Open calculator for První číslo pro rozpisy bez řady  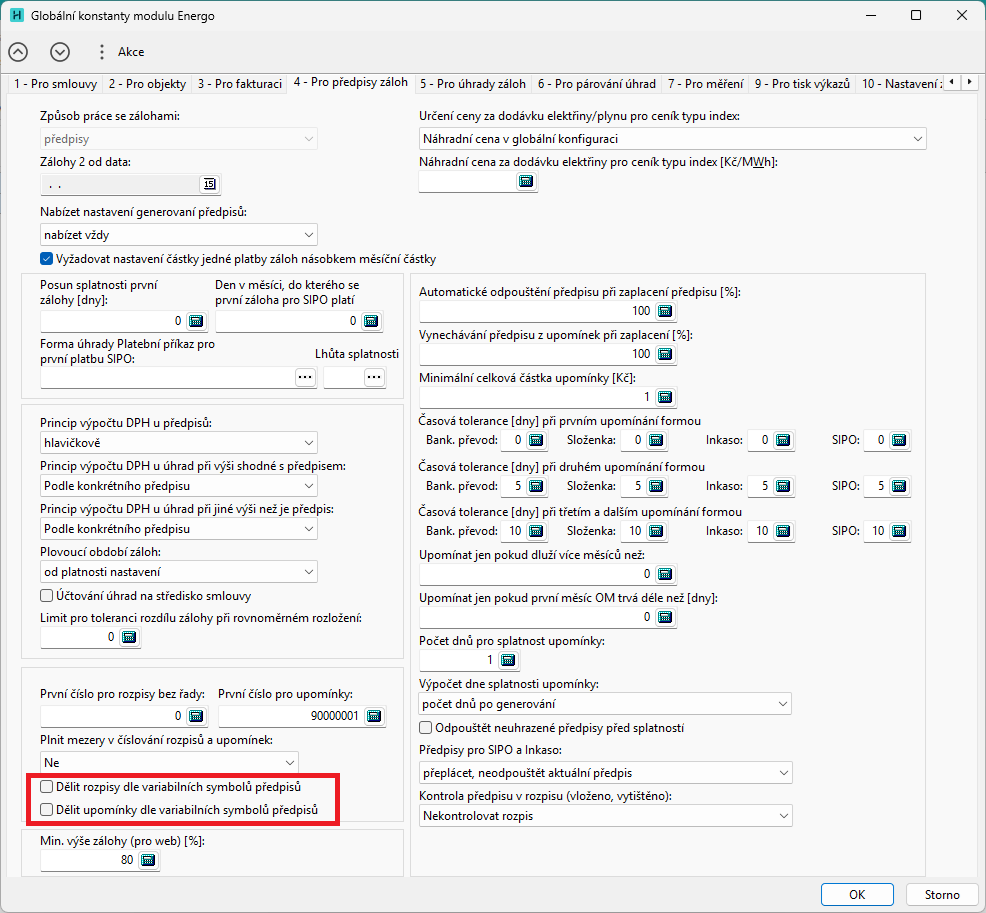tap(196, 716)
